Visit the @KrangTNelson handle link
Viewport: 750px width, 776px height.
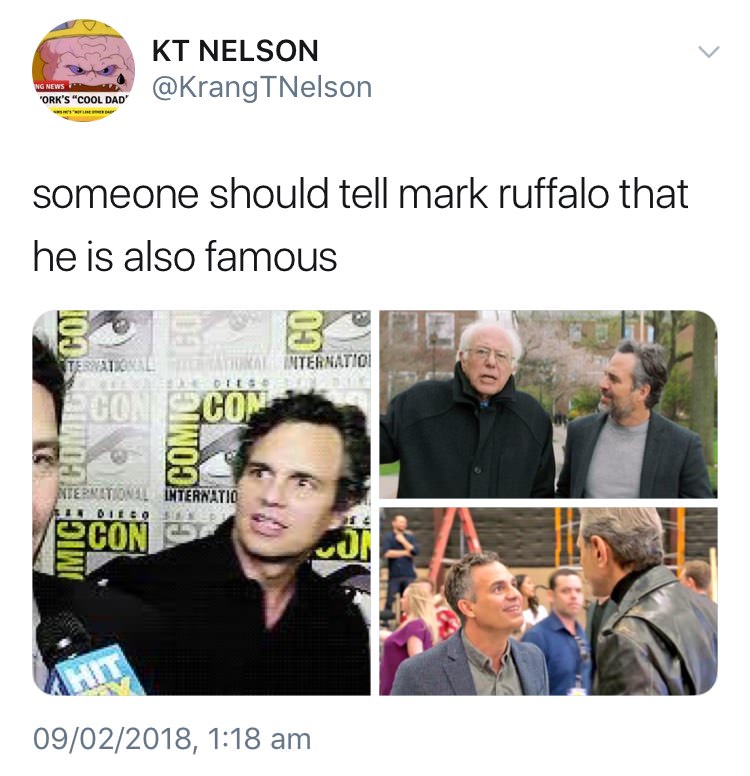click(262, 87)
